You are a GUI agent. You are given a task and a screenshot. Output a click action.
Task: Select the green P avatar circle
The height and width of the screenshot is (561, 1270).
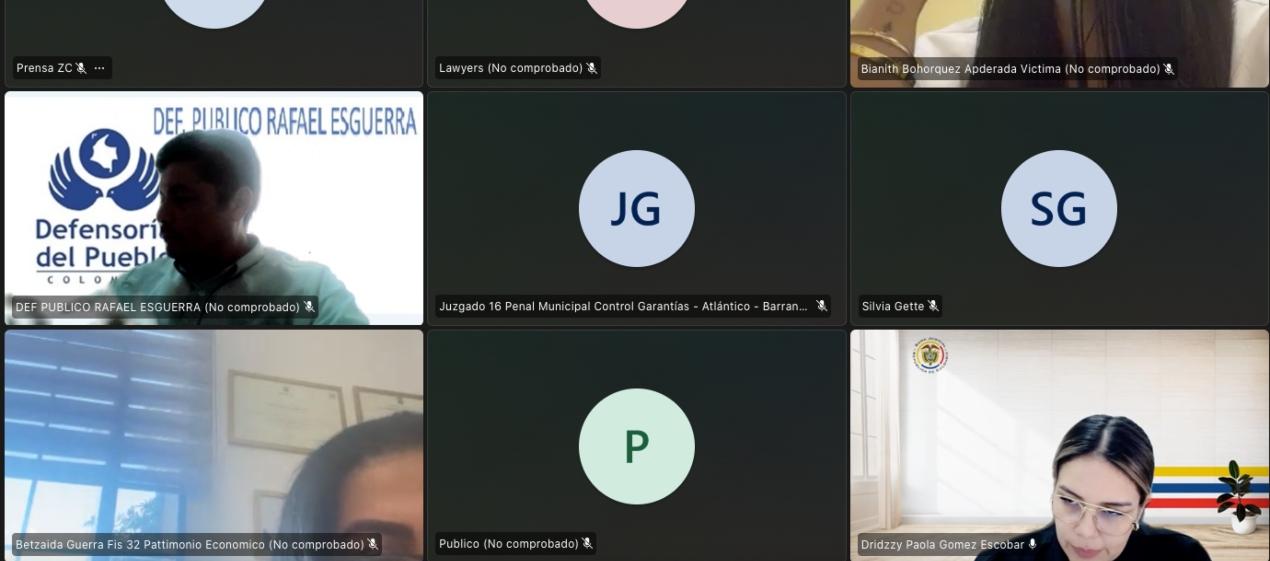pyautogui.click(x=636, y=446)
